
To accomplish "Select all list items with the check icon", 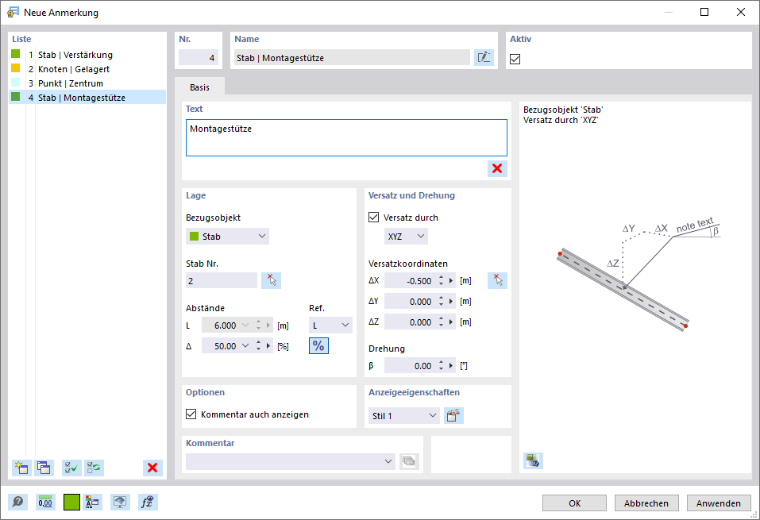I will click(x=71, y=468).
